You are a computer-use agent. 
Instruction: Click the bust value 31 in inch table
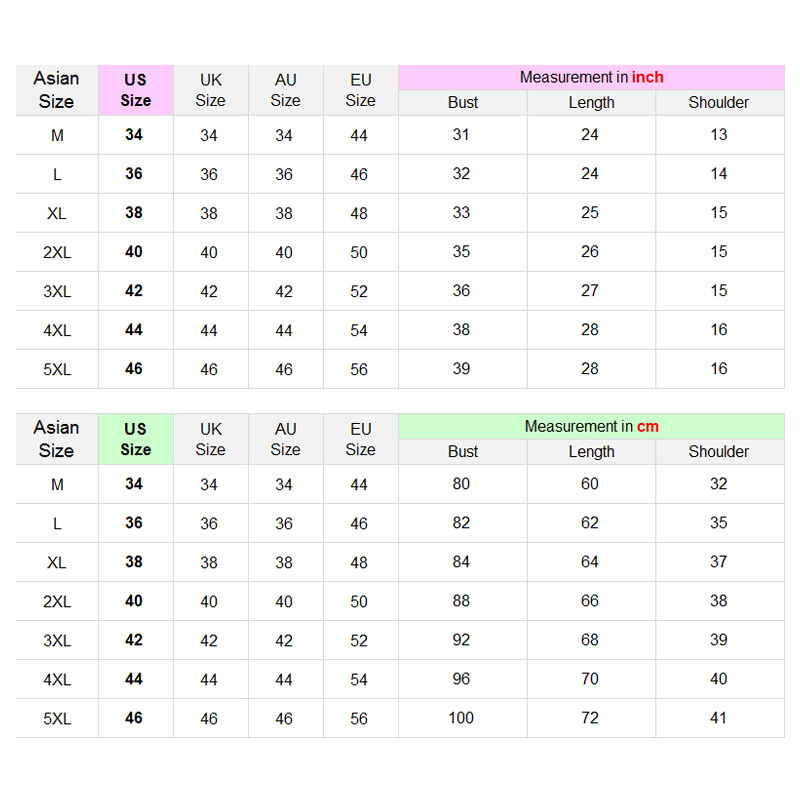pyautogui.click(x=461, y=135)
